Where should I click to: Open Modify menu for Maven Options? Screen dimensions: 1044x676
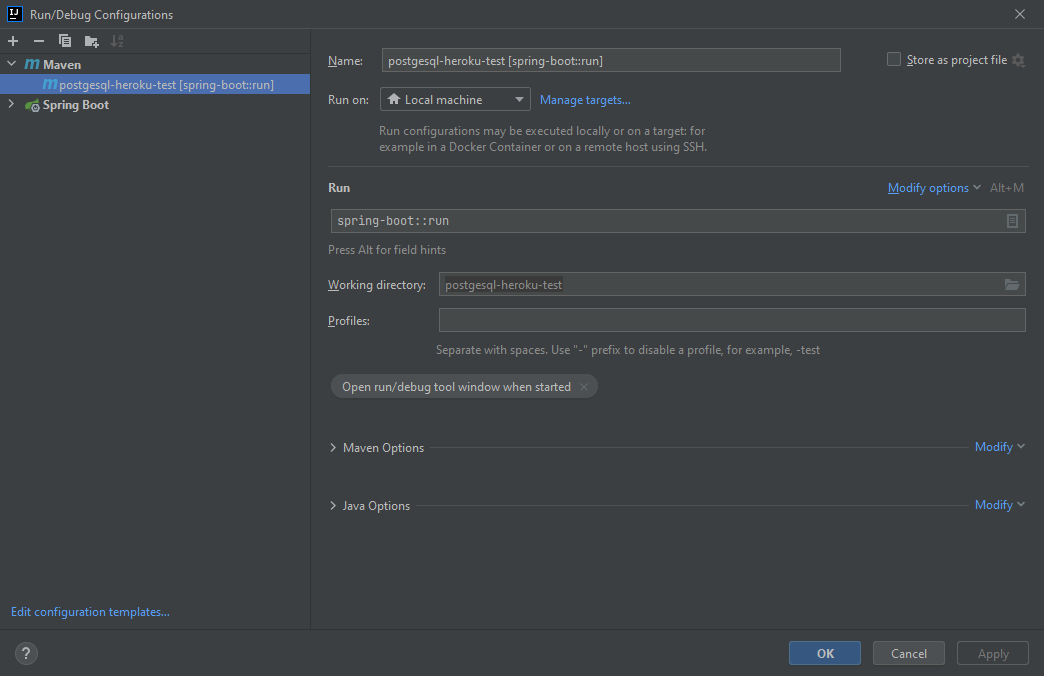(999, 447)
